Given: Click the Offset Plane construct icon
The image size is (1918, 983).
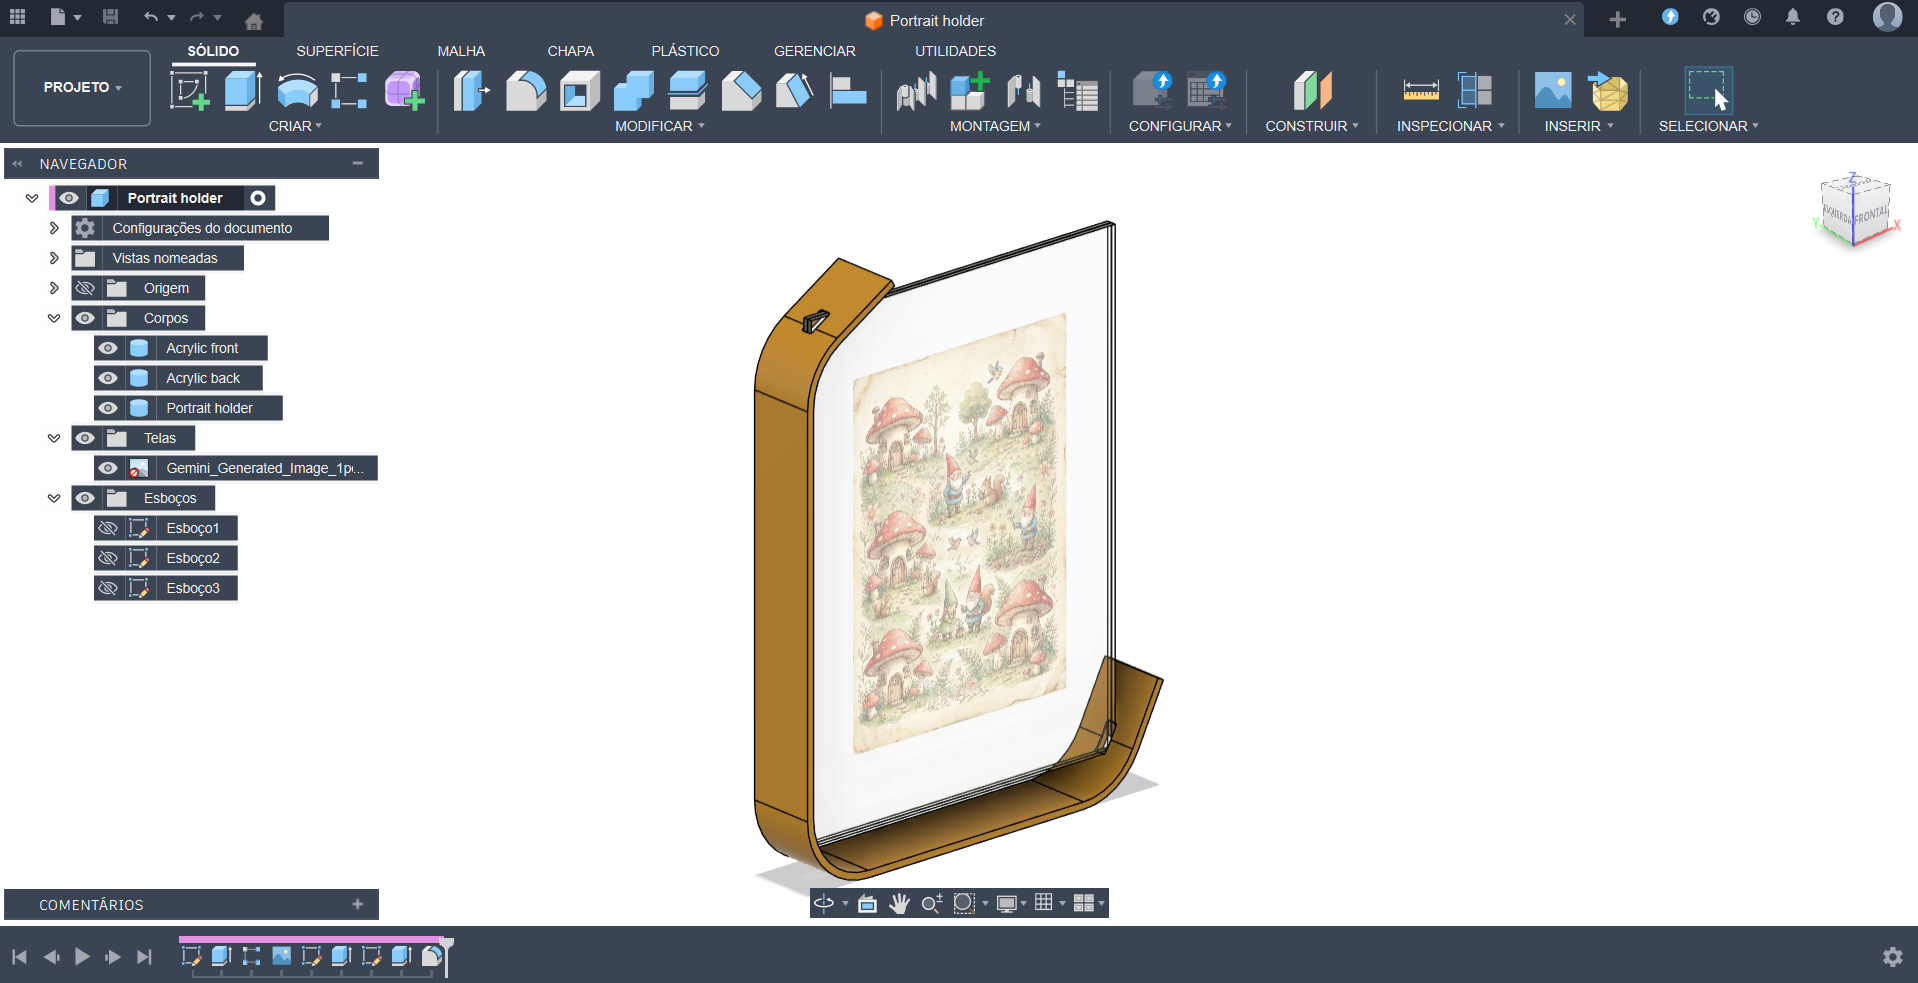Looking at the screenshot, I should pyautogui.click(x=1312, y=91).
